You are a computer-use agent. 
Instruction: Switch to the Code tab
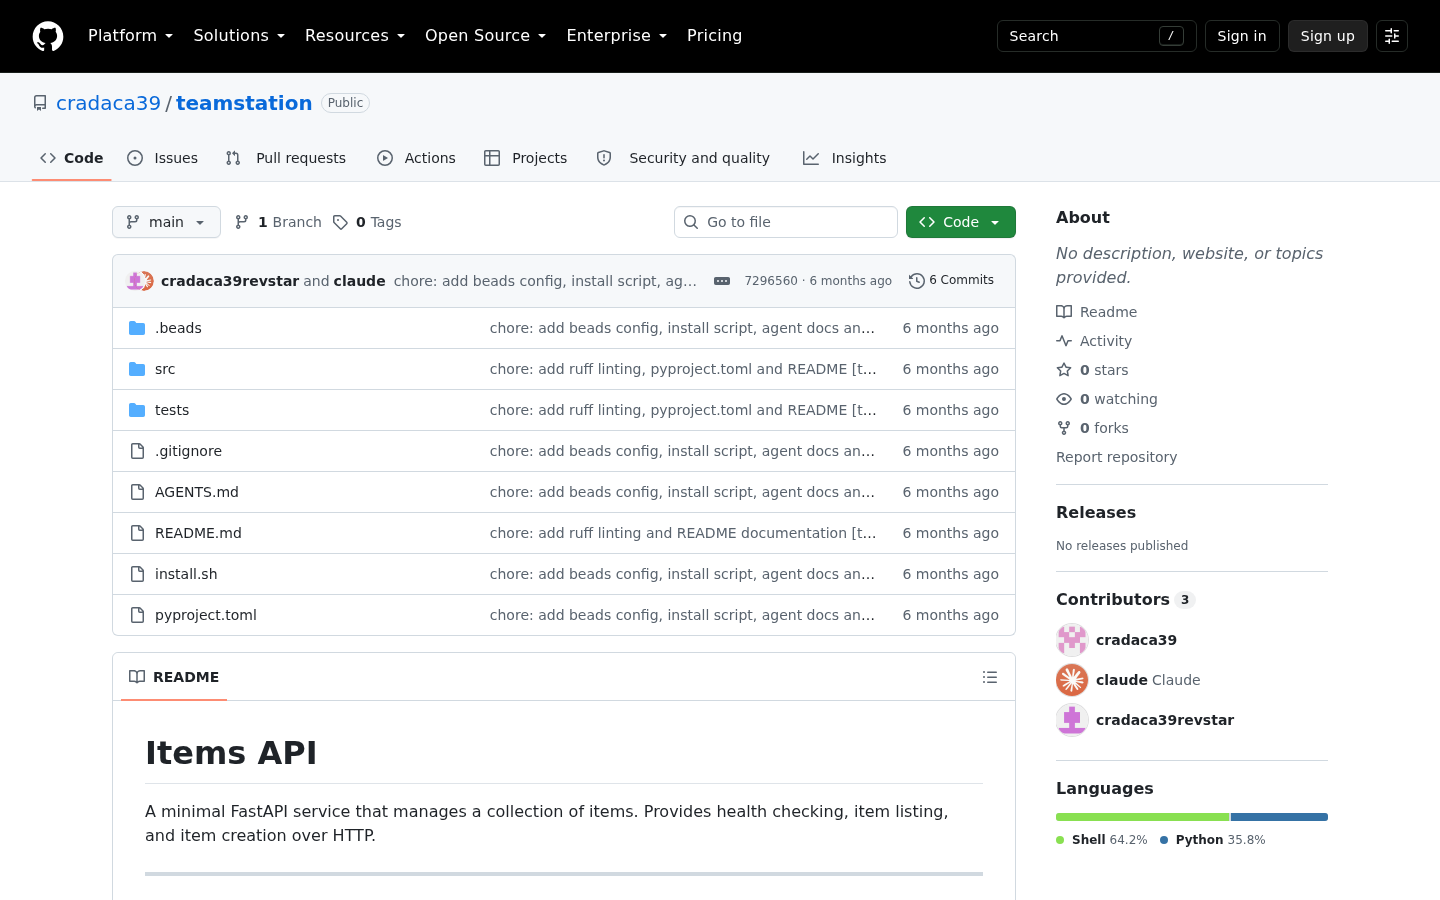coord(72,158)
